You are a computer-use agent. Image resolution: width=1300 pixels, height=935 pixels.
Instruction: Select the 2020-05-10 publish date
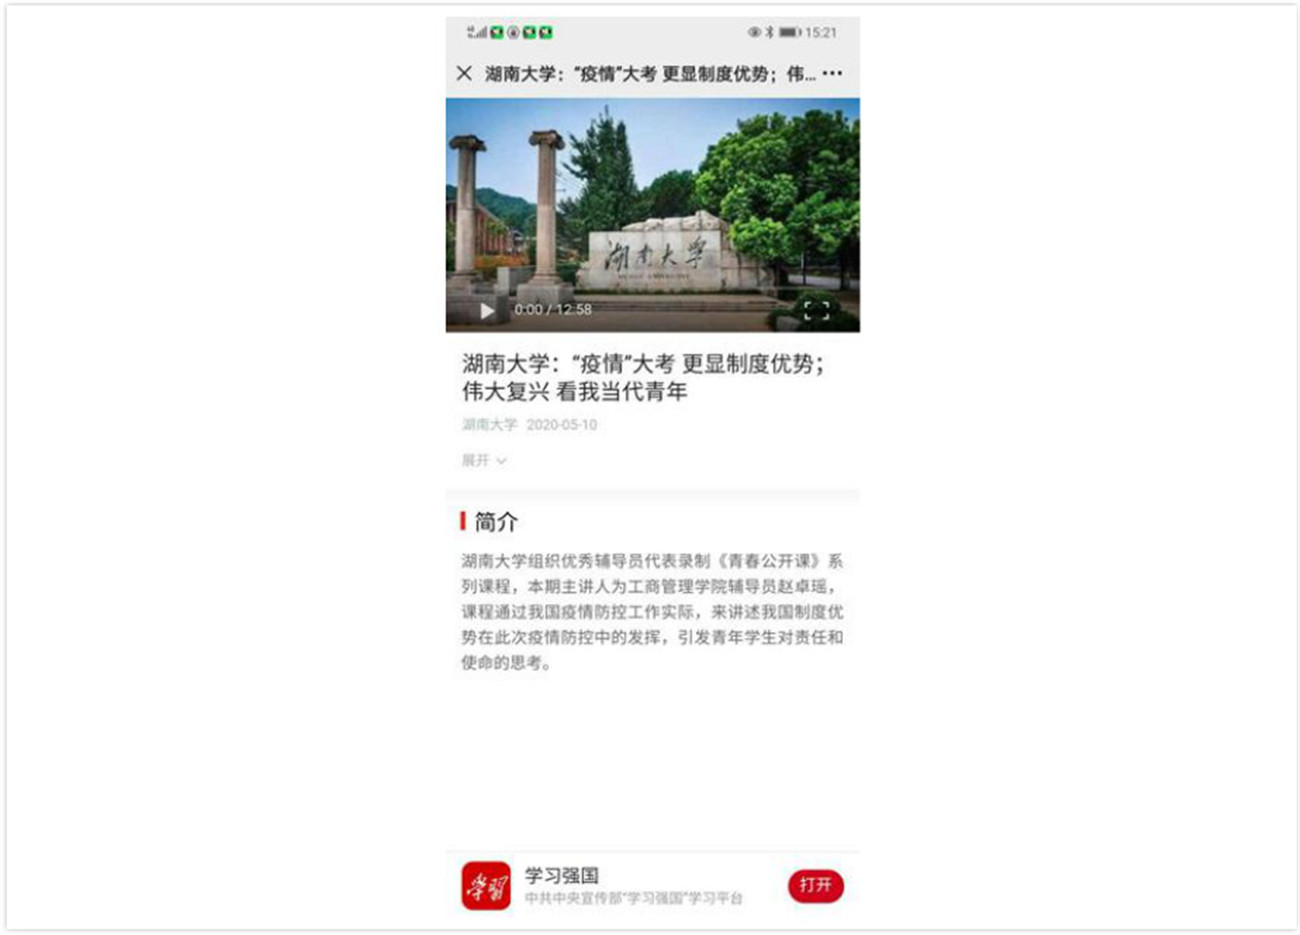(562, 424)
